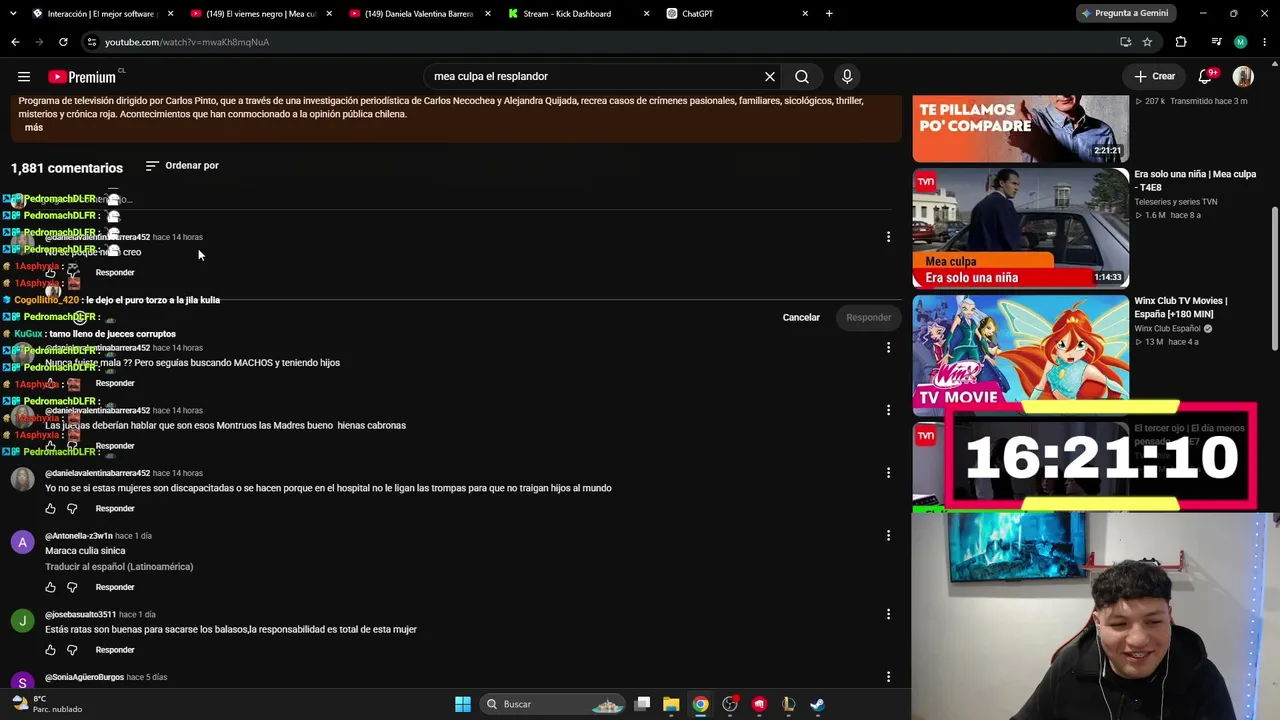Open Winx Club TV Movies video title
Image resolution: width=1280 pixels, height=720 pixels.
coord(1181,307)
